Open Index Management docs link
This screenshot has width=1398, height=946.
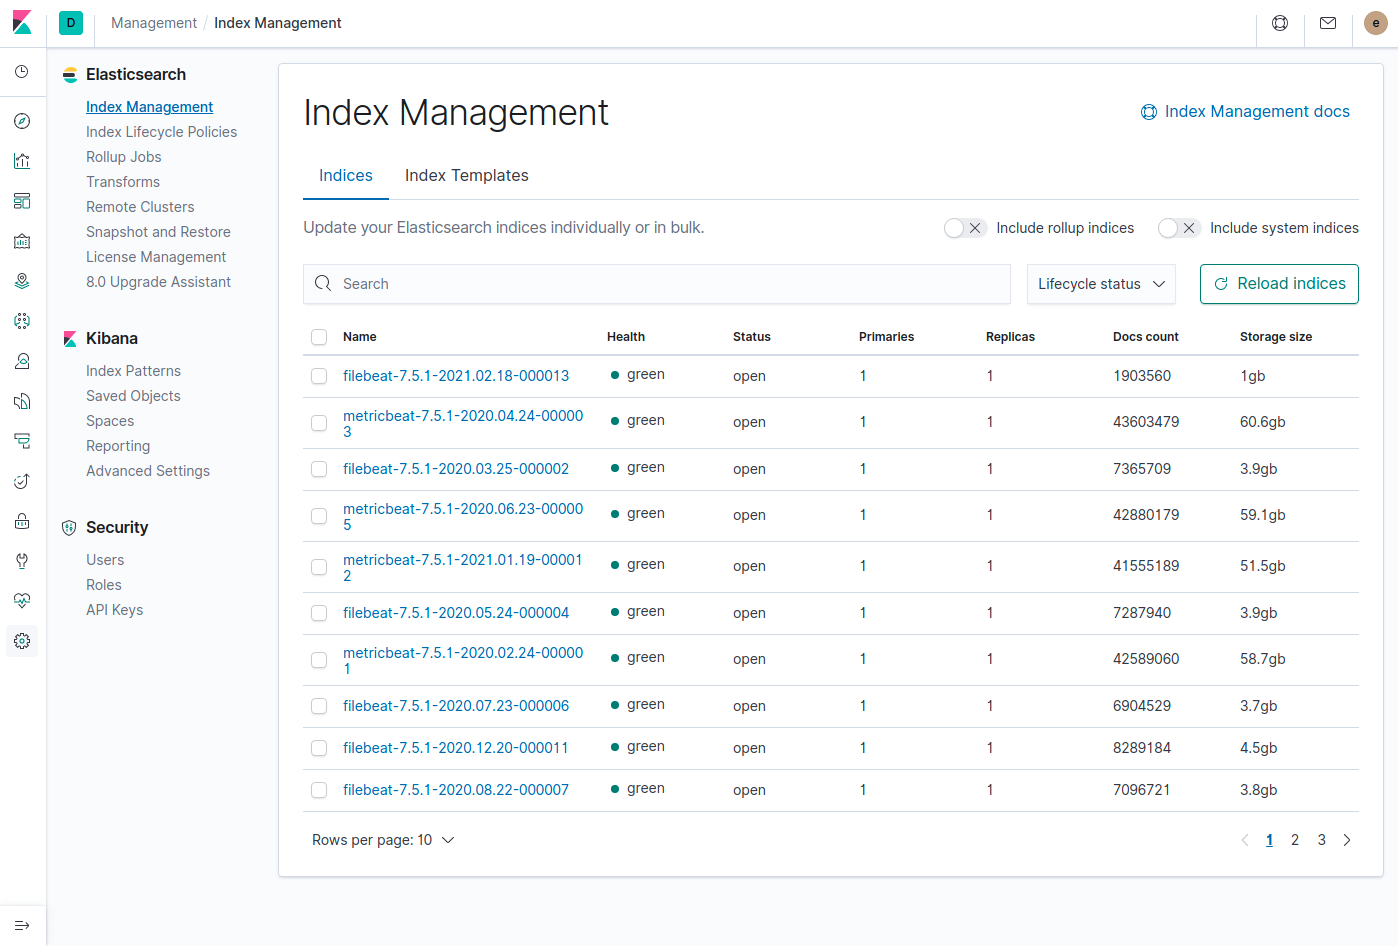pos(1246,112)
